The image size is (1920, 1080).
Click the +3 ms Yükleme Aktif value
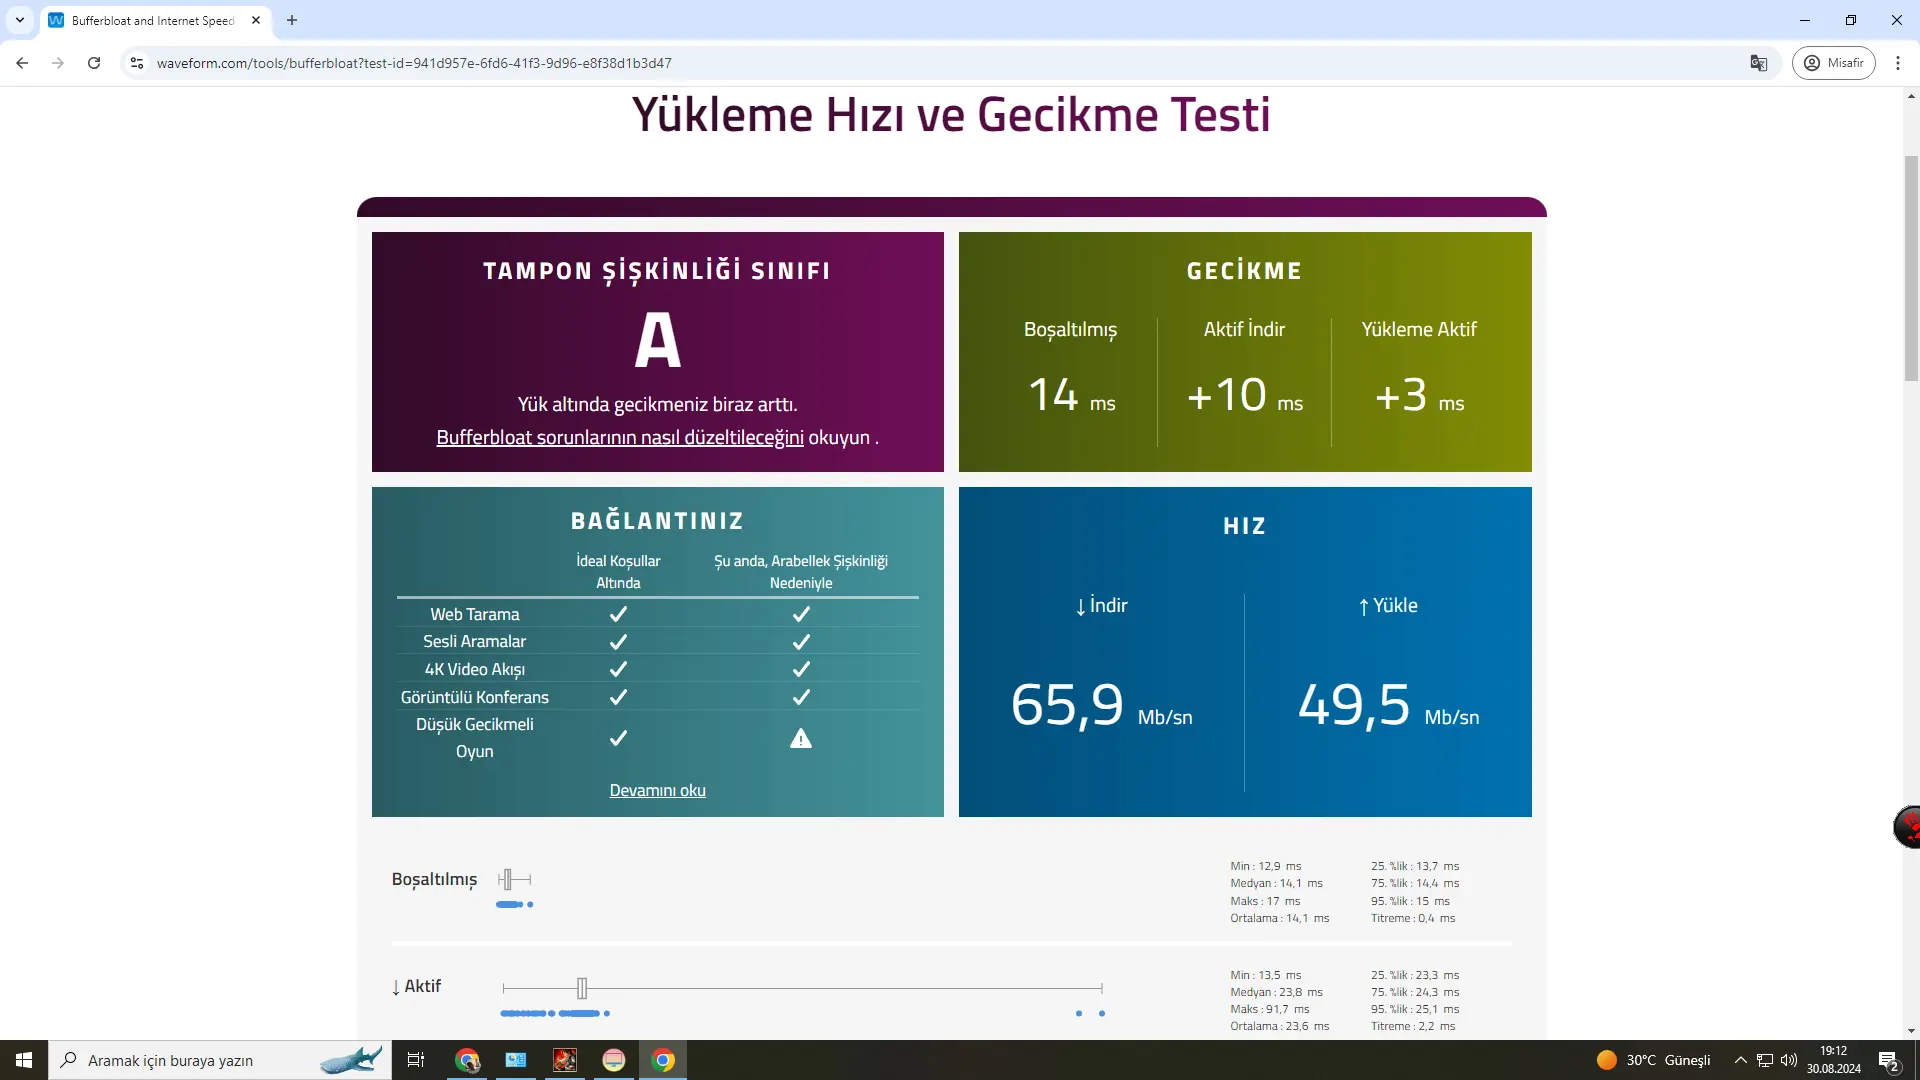click(1419, 395)
